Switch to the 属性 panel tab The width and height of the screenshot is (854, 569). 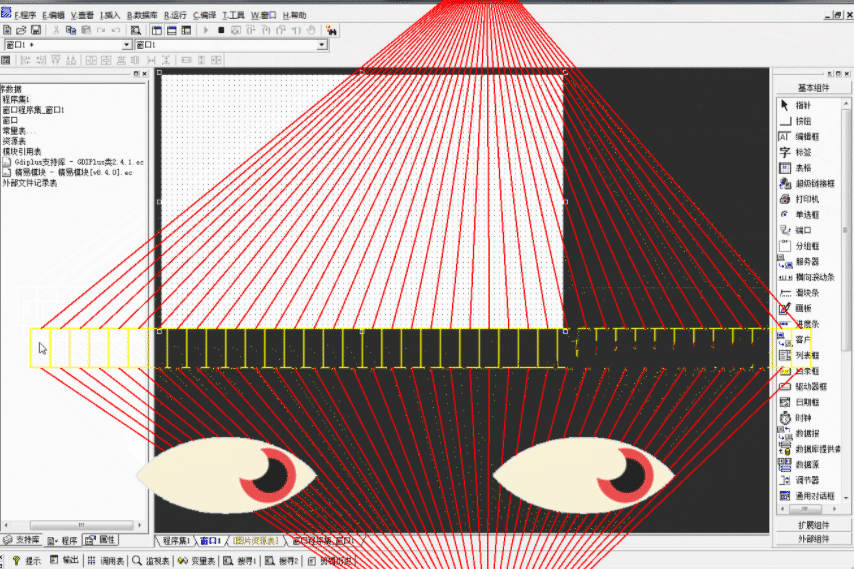click(100, 540)
